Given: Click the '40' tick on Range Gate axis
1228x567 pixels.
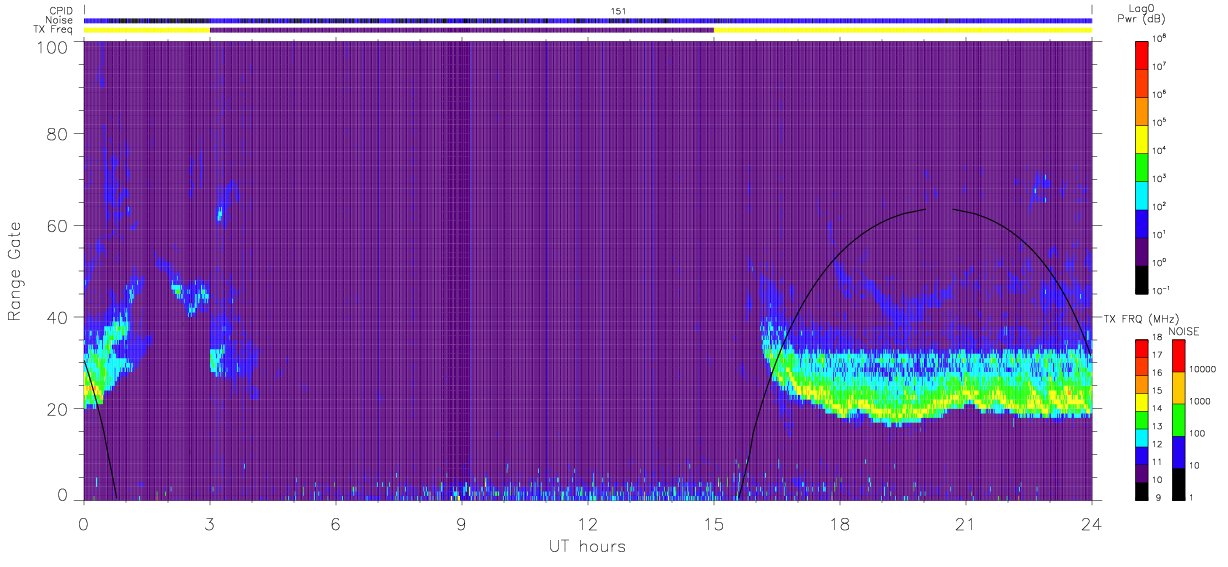Looking at the screenshot, I should click(x=58, y=317).
